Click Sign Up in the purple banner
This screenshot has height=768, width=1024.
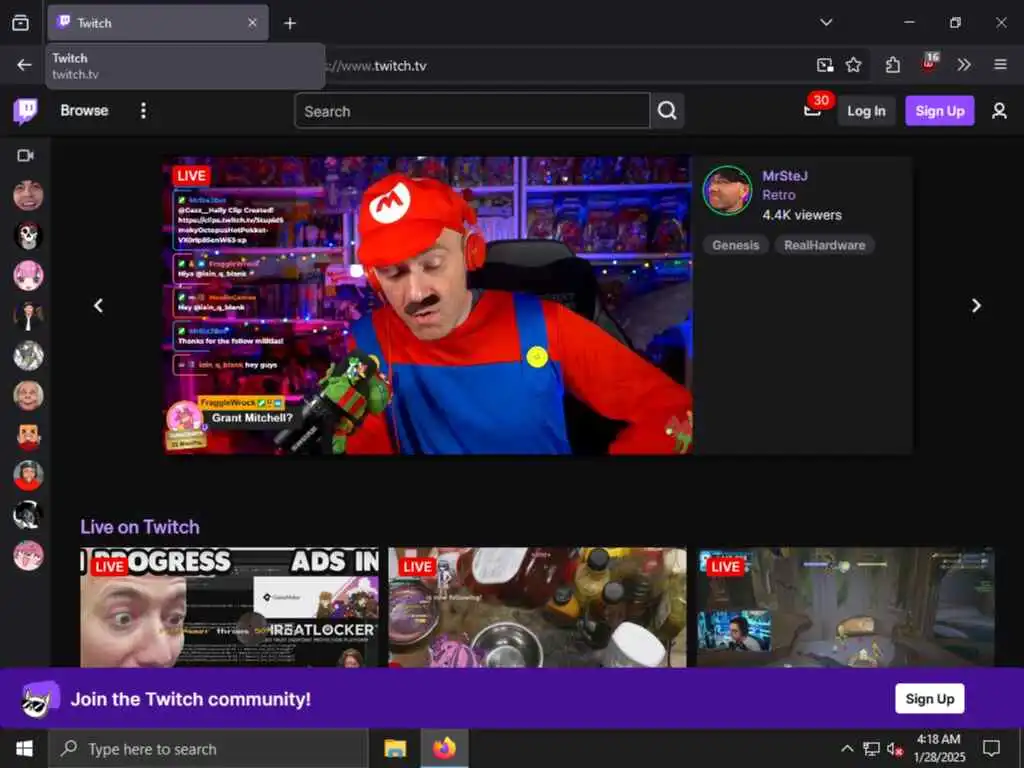coord(929,699)
